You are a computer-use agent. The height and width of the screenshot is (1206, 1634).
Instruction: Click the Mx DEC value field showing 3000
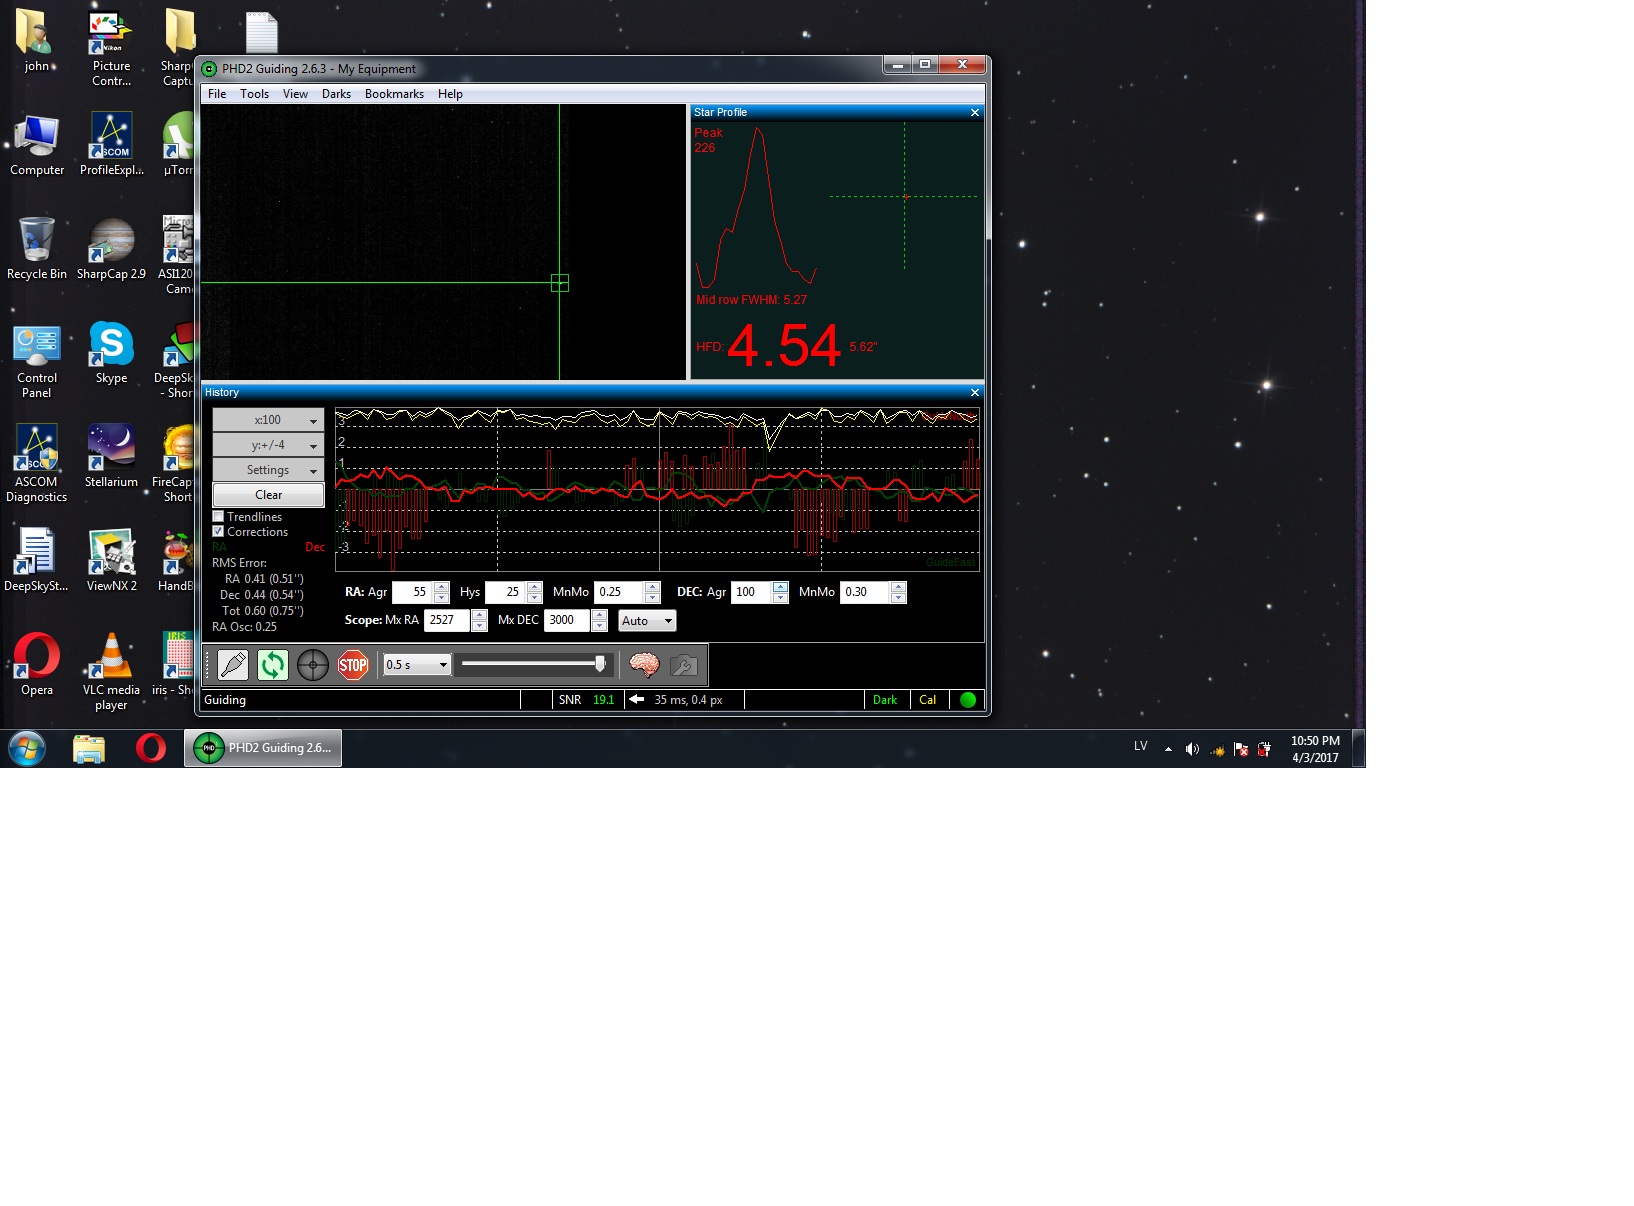(x=567, y=620)
